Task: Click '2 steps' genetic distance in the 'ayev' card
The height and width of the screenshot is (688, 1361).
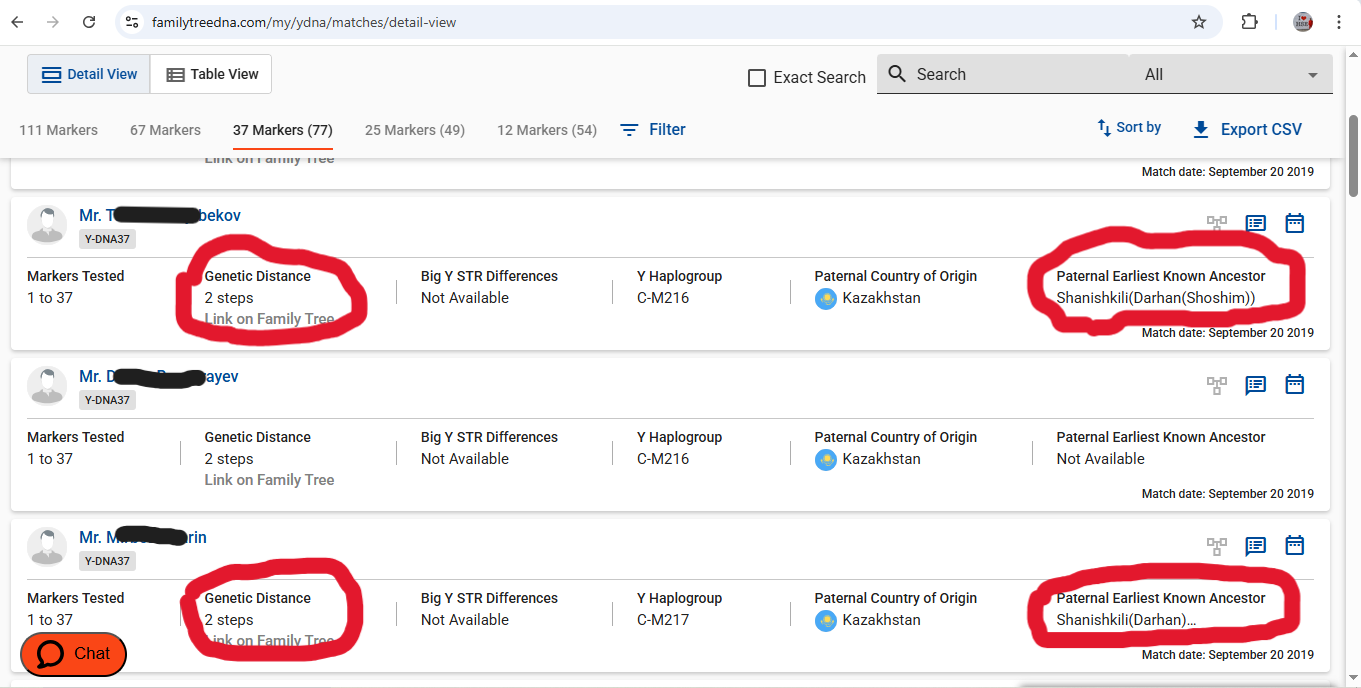Action: [229, 459]
